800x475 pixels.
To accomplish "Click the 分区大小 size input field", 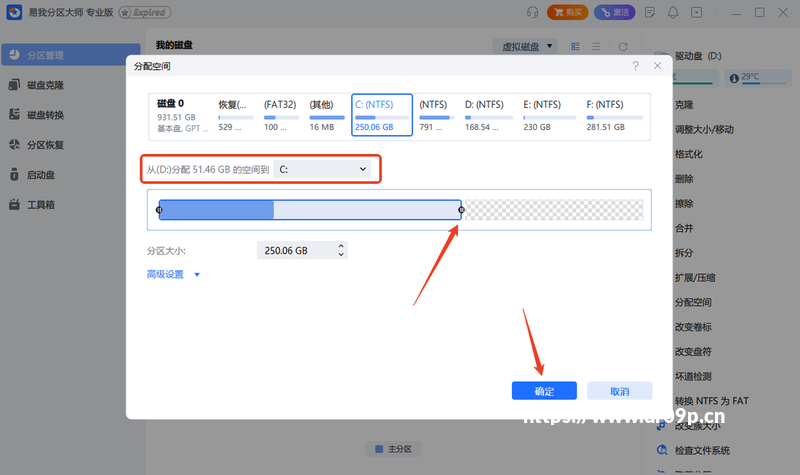I will pos(297,251).
